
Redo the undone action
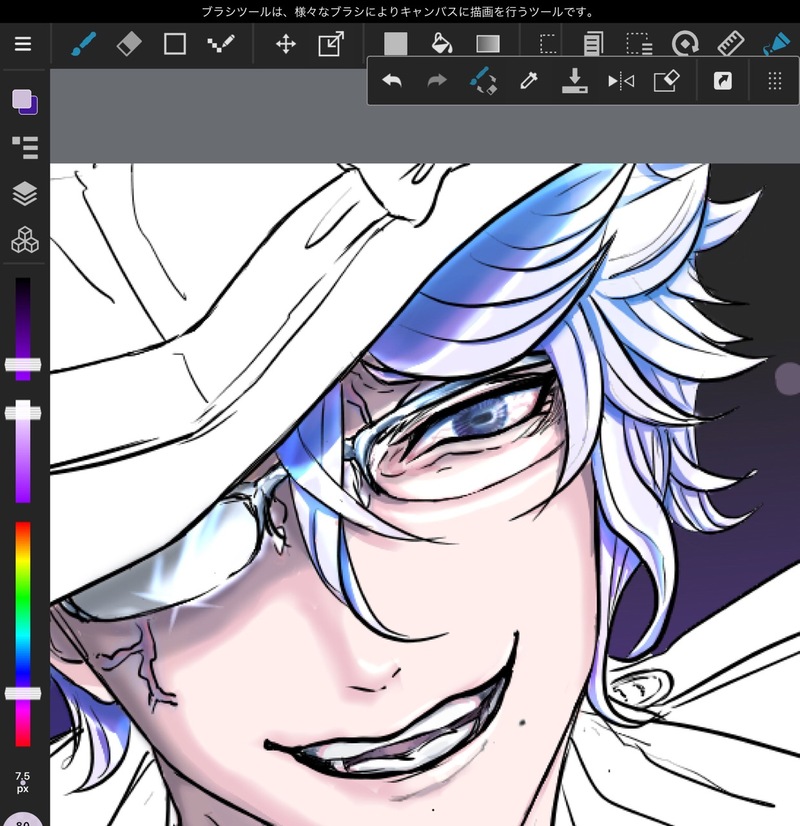click(437, 81)
